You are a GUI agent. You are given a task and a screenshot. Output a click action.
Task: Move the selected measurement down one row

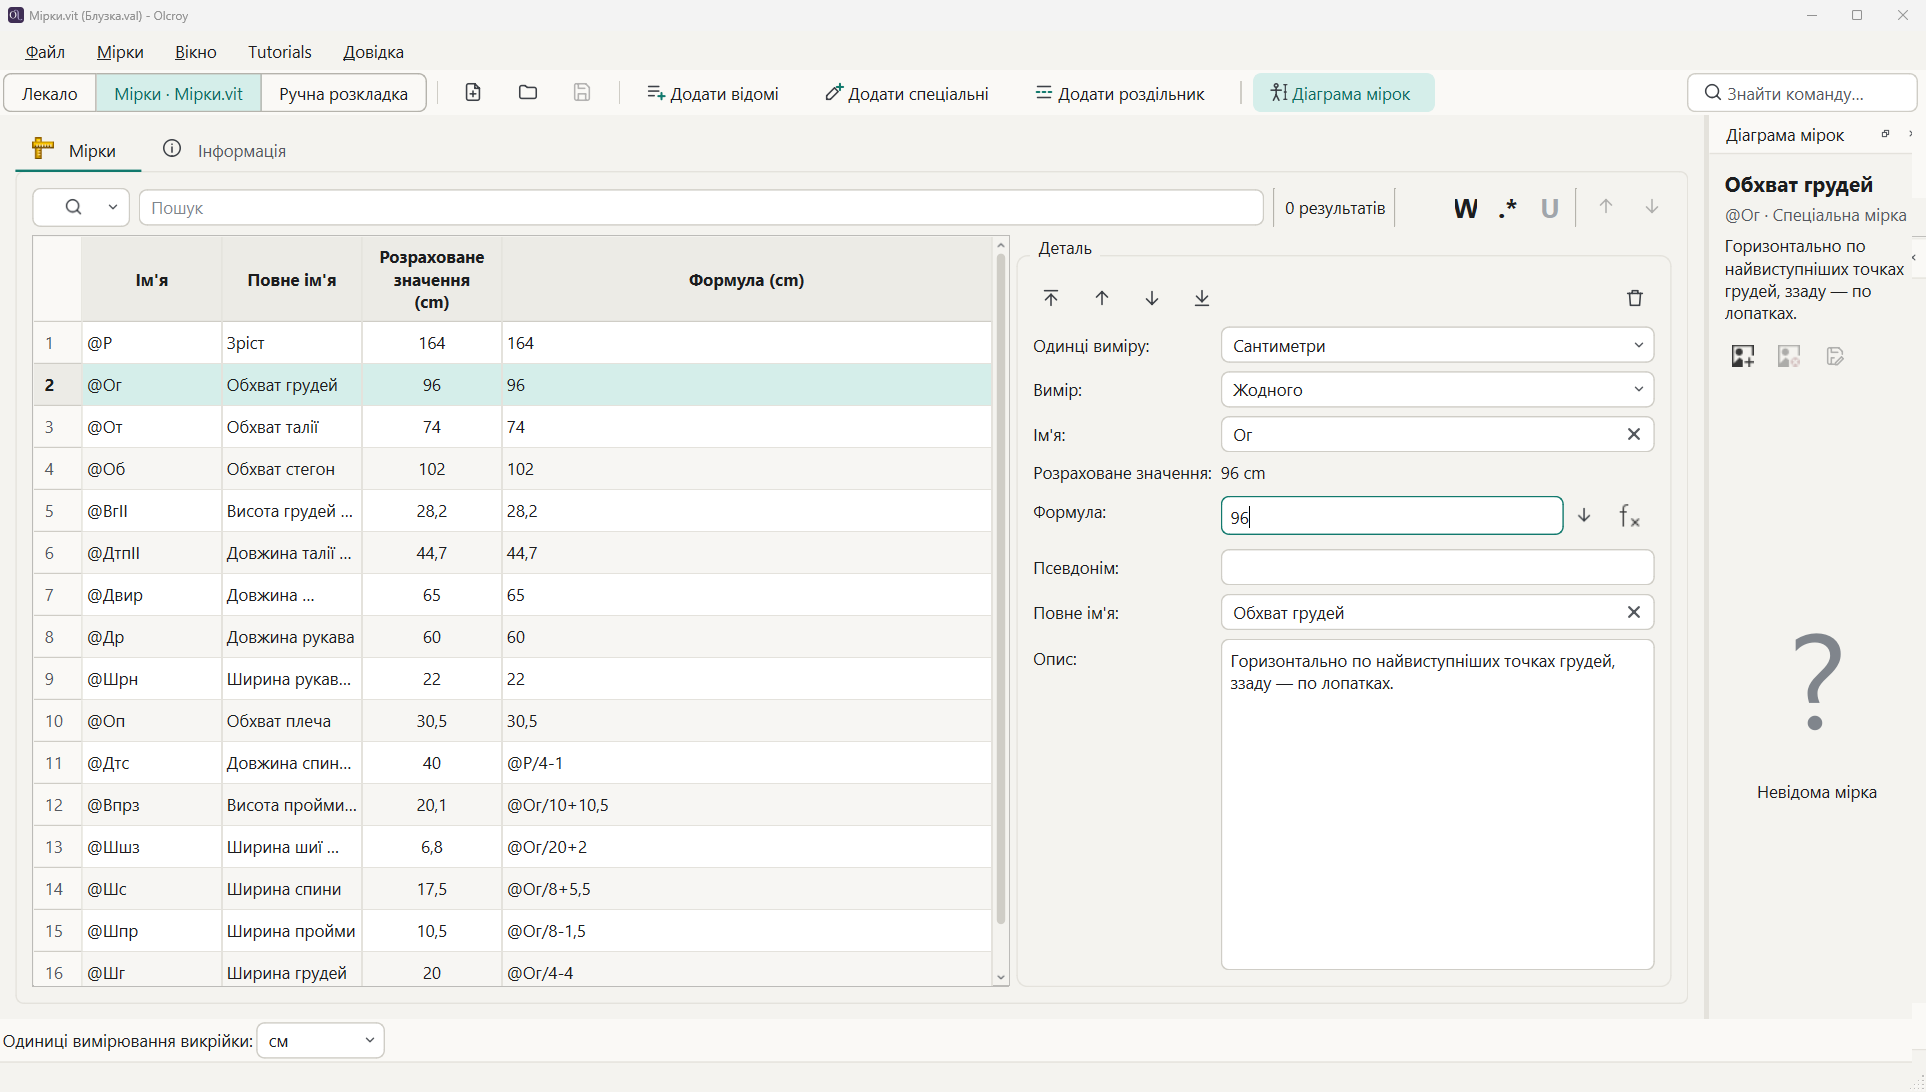pyautogui.click(x=1152, y=298)
